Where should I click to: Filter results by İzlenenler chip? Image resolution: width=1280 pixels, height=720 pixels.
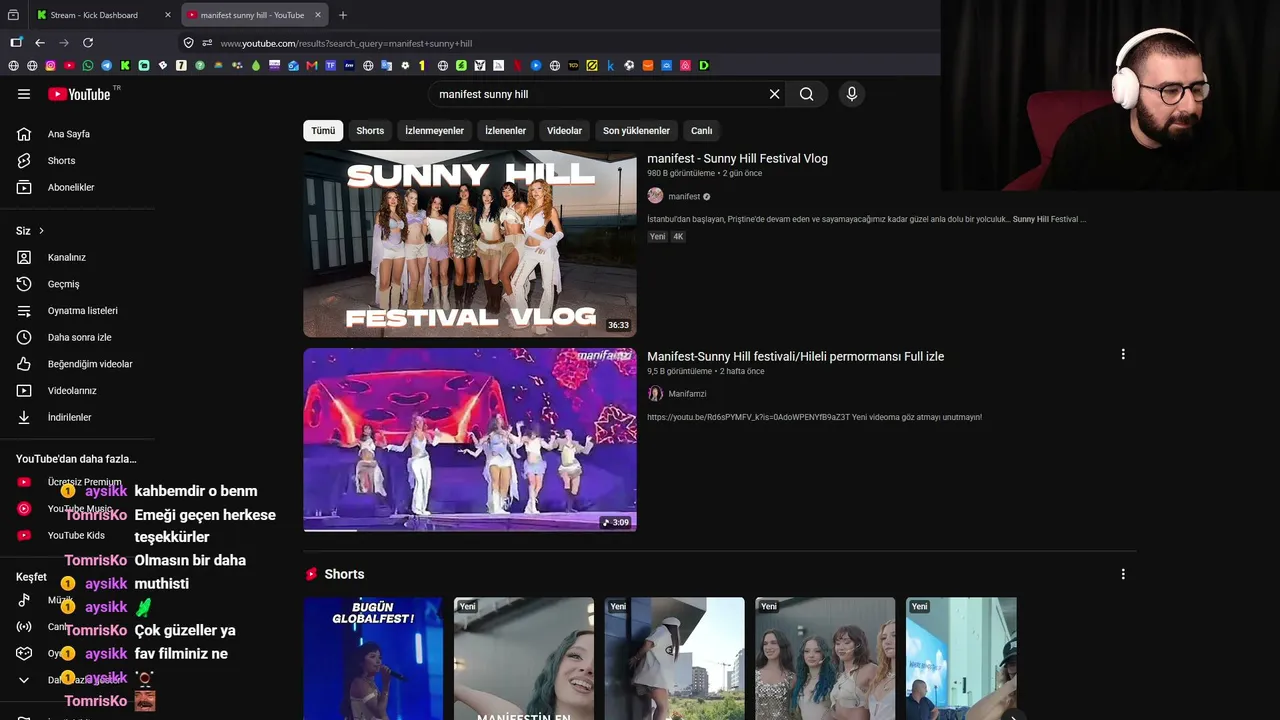505,131
